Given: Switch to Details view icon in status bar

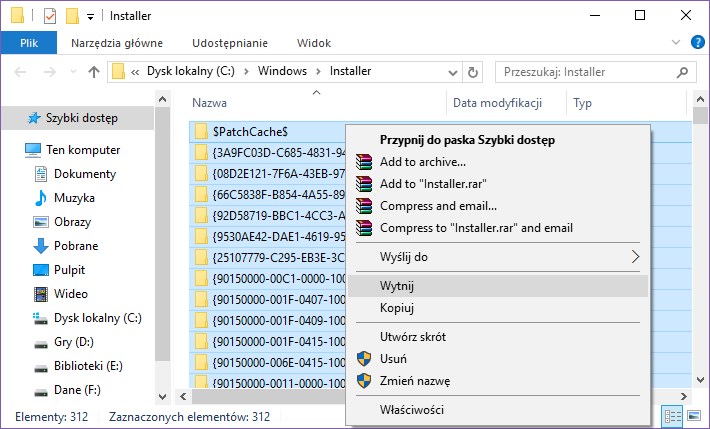Looking at the screenshot, I should [x=672, y=416].
